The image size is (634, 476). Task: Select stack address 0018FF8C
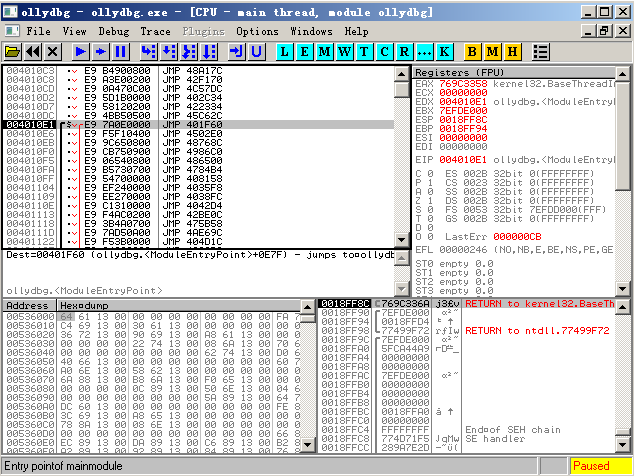[x=345, y=303]
